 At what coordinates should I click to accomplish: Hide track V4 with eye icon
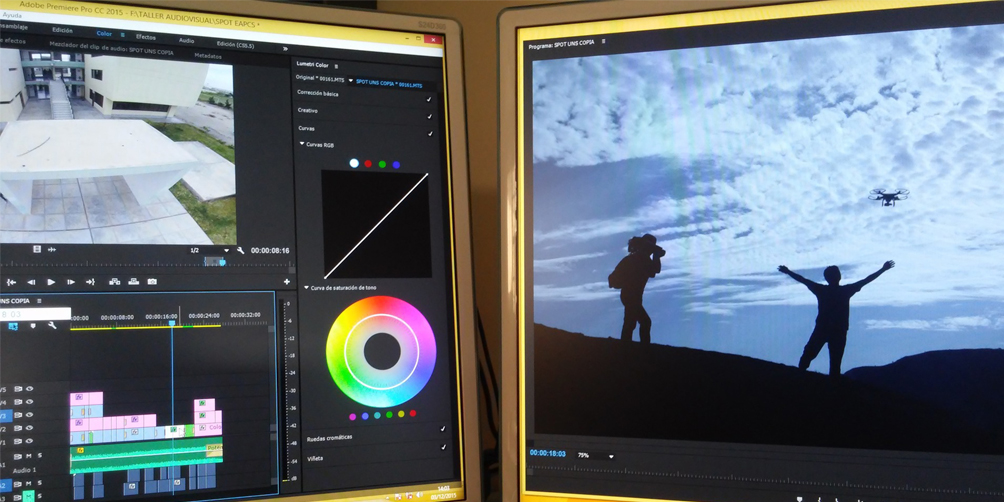pyautogui.click(x=29, y=401)
